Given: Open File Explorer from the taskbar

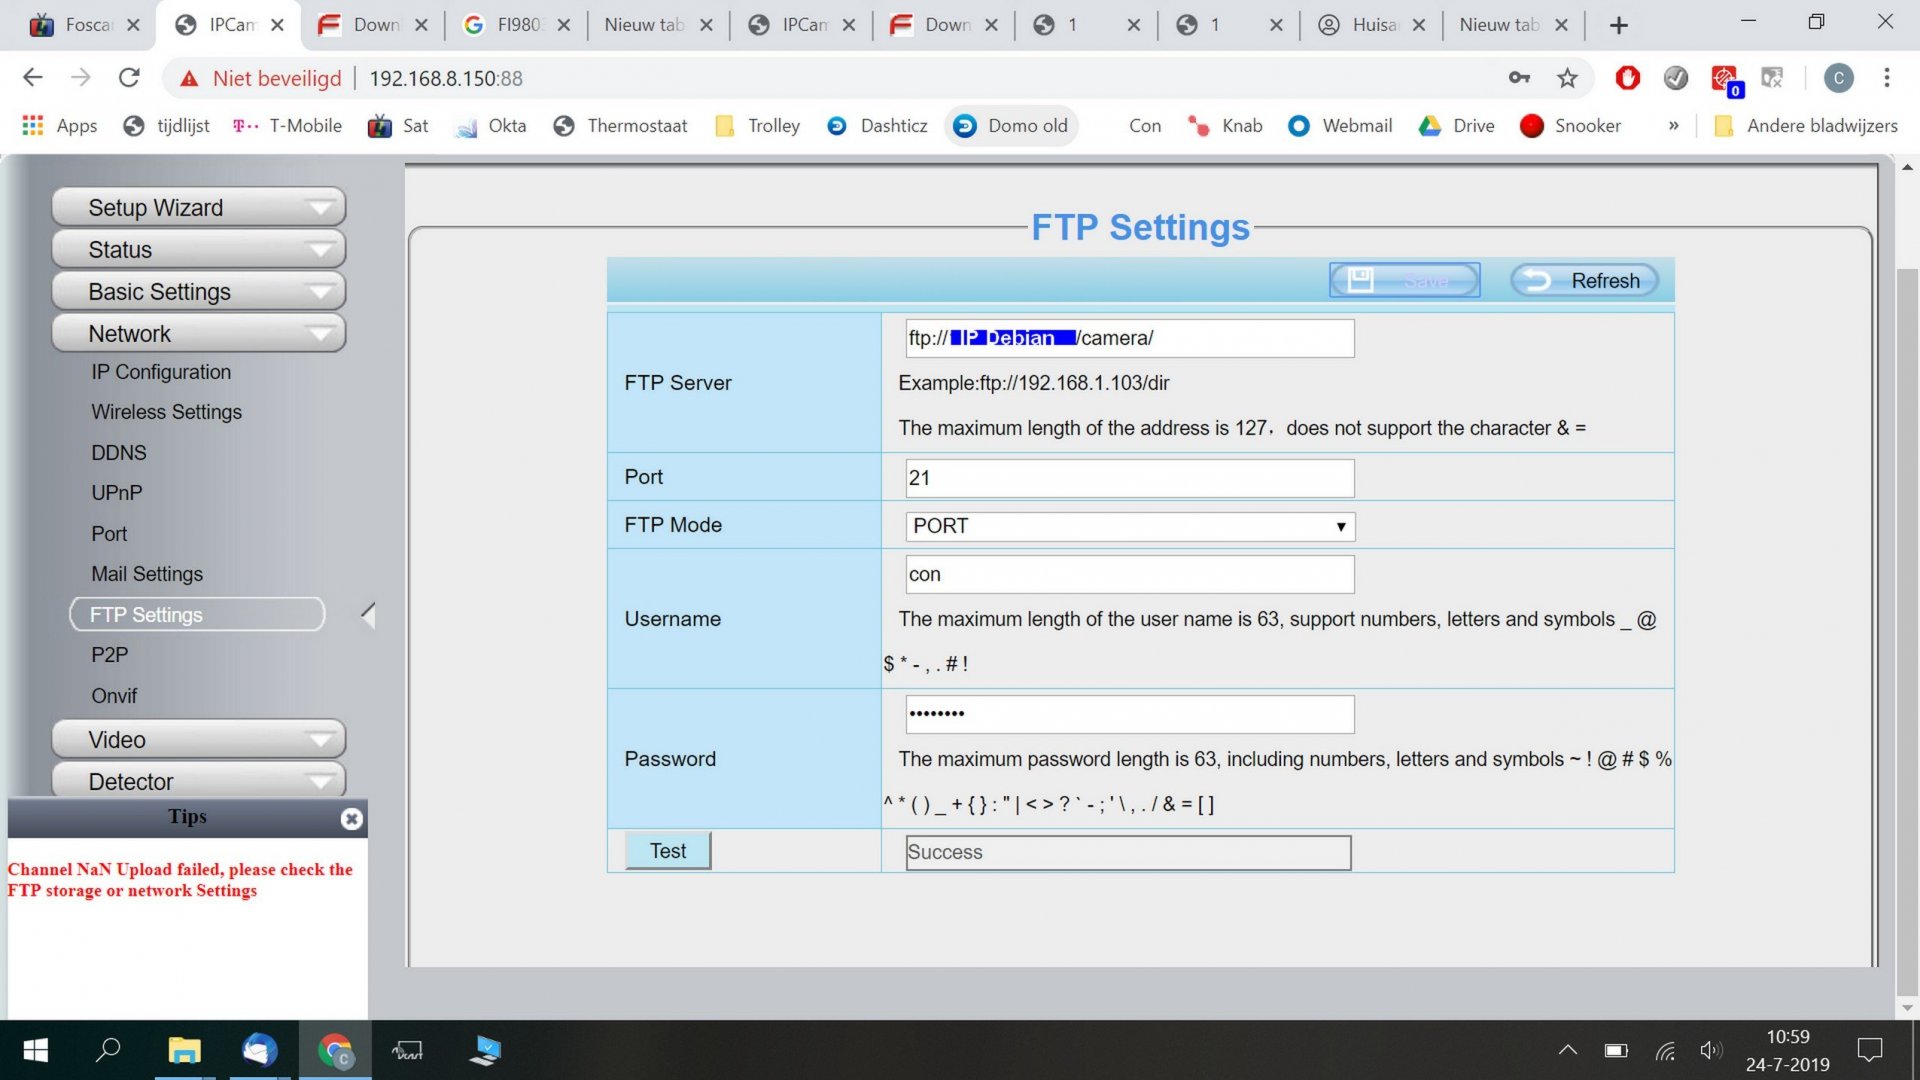Looking at the screenshot, I should pyautogui.click(x=184, y=1051).
